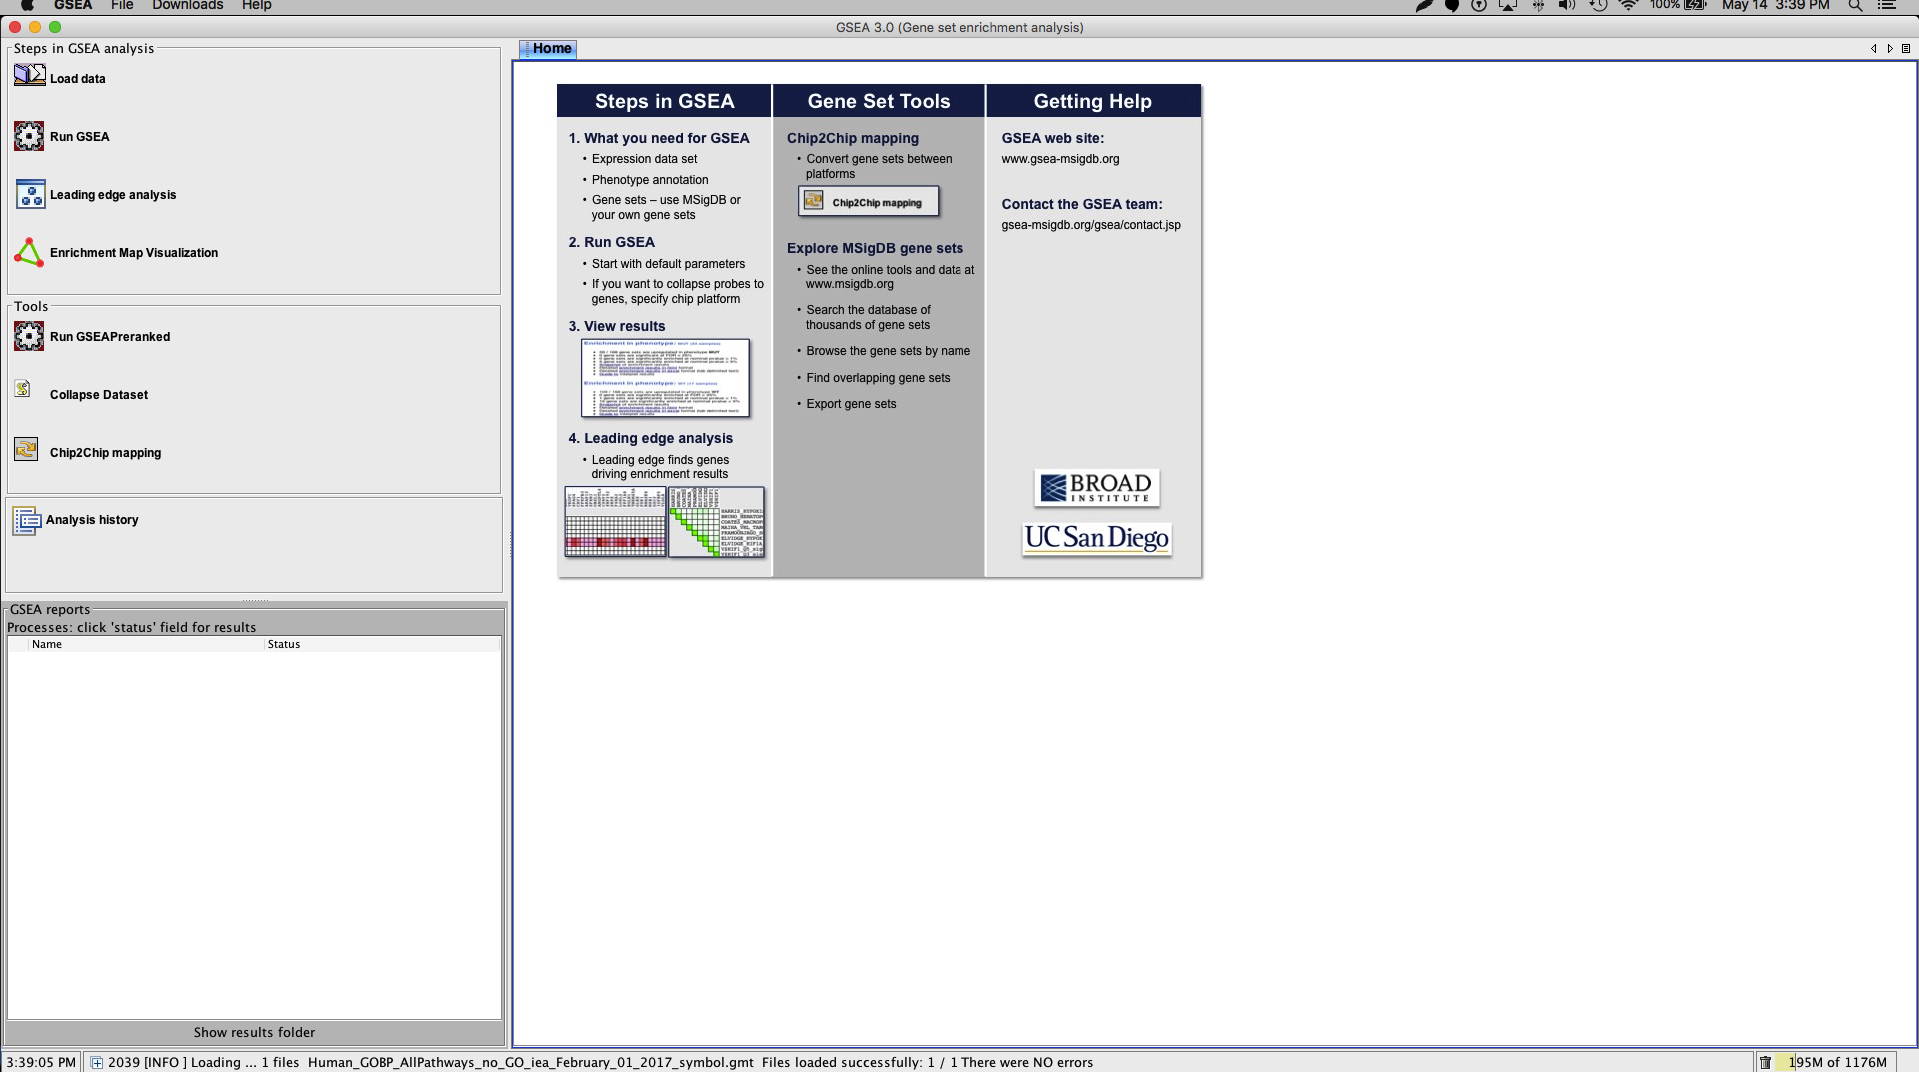
Task: Click the 'Explore MSigDB gene sets' heading
Action: click(875, 248)
